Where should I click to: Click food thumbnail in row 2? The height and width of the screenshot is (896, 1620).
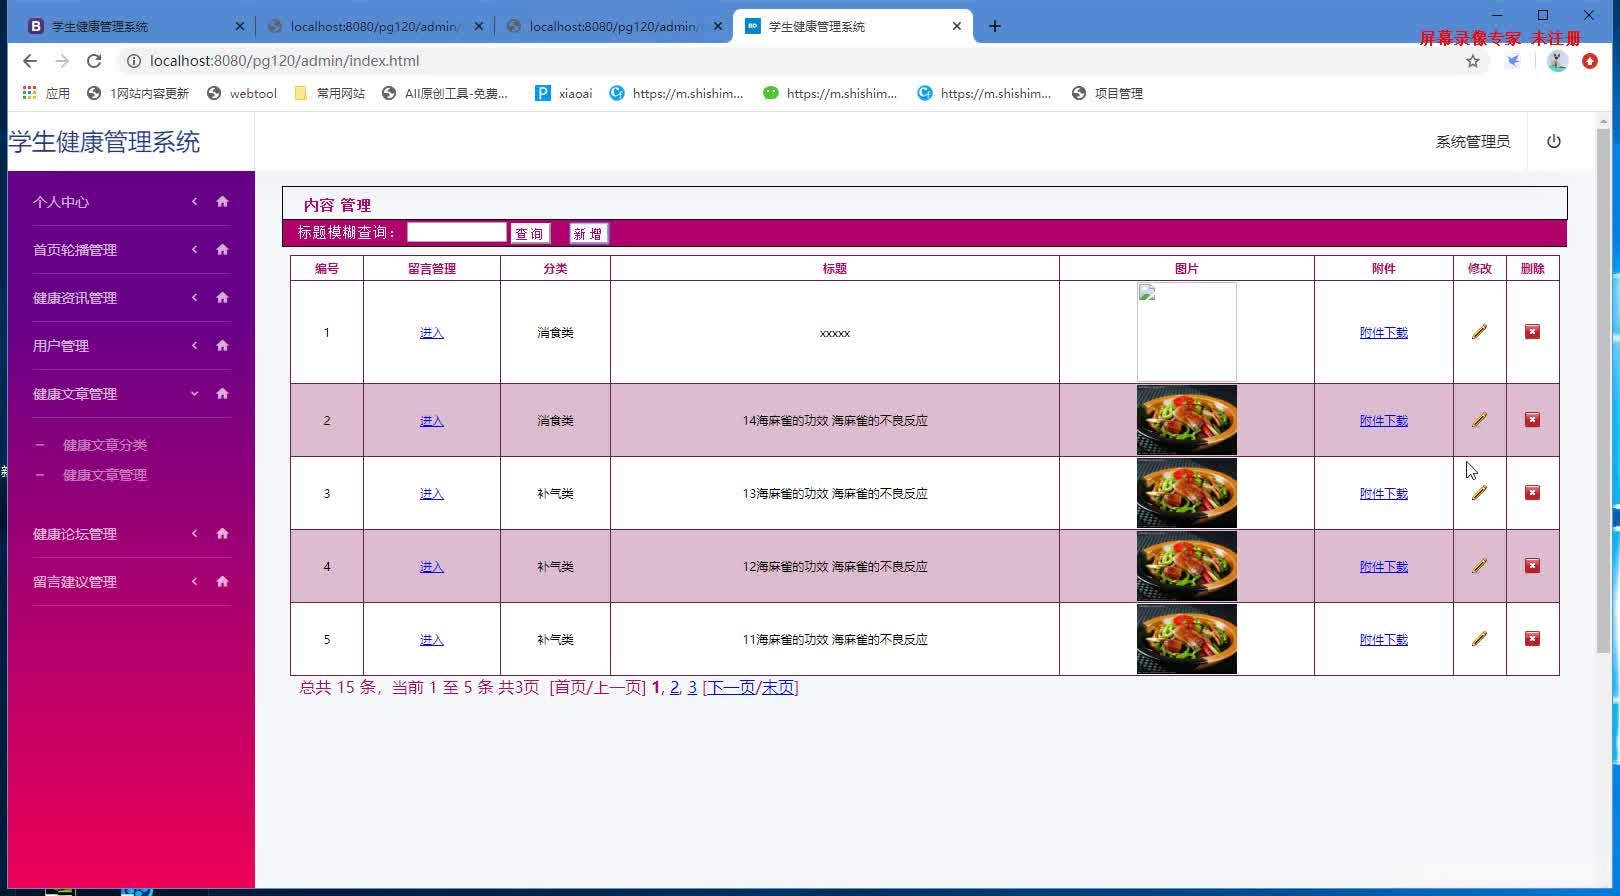pyautogui.click(x=1187, y=420)
